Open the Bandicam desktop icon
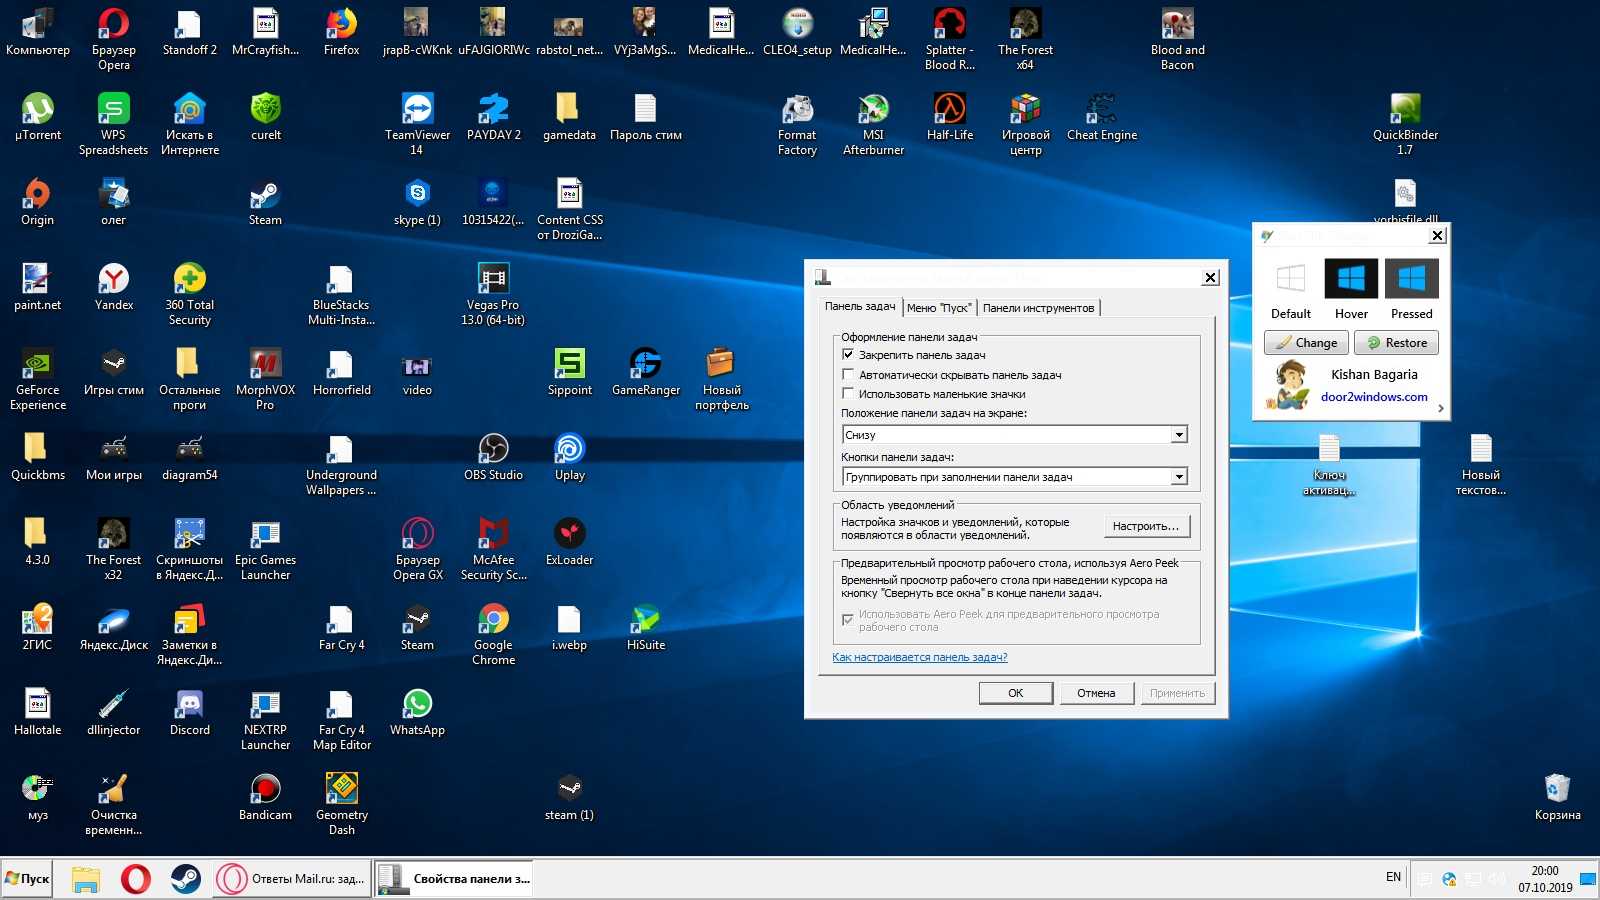Screen dimensions: 1600x900 coord(265,797)
